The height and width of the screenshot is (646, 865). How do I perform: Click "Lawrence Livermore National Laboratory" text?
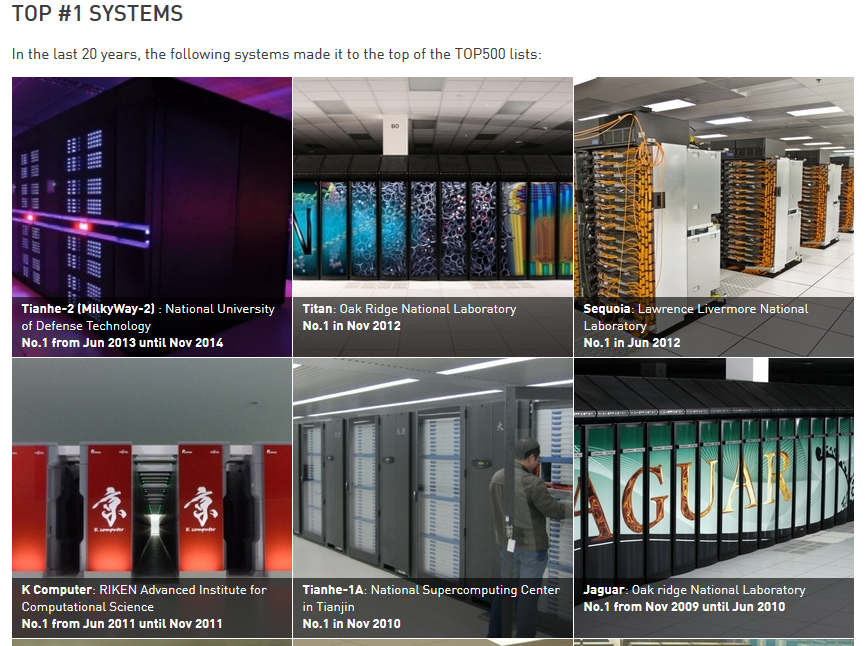(x=696, y=317)
